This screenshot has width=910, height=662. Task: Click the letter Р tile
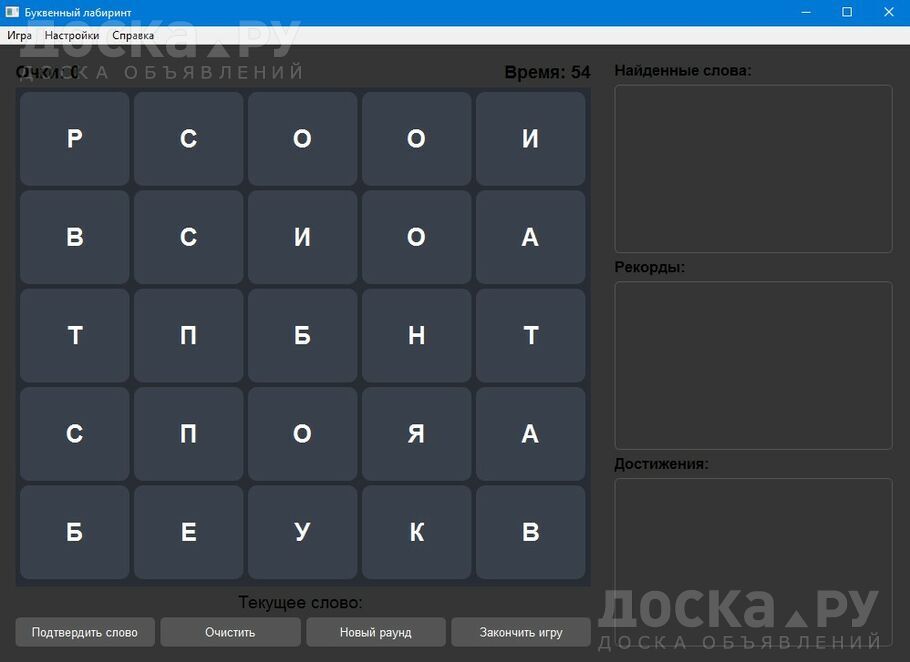[x=75, y=139]
